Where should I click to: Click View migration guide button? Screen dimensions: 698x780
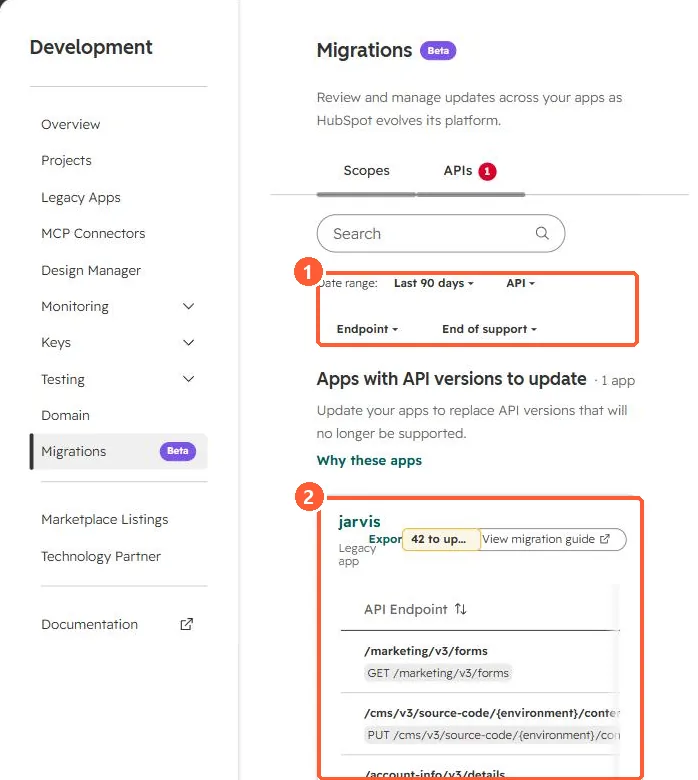(552, 539)
